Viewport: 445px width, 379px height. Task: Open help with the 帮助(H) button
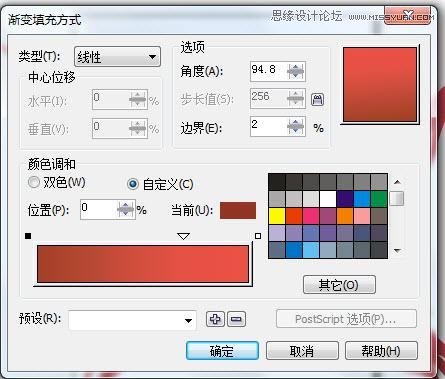(x=381, y=351)
